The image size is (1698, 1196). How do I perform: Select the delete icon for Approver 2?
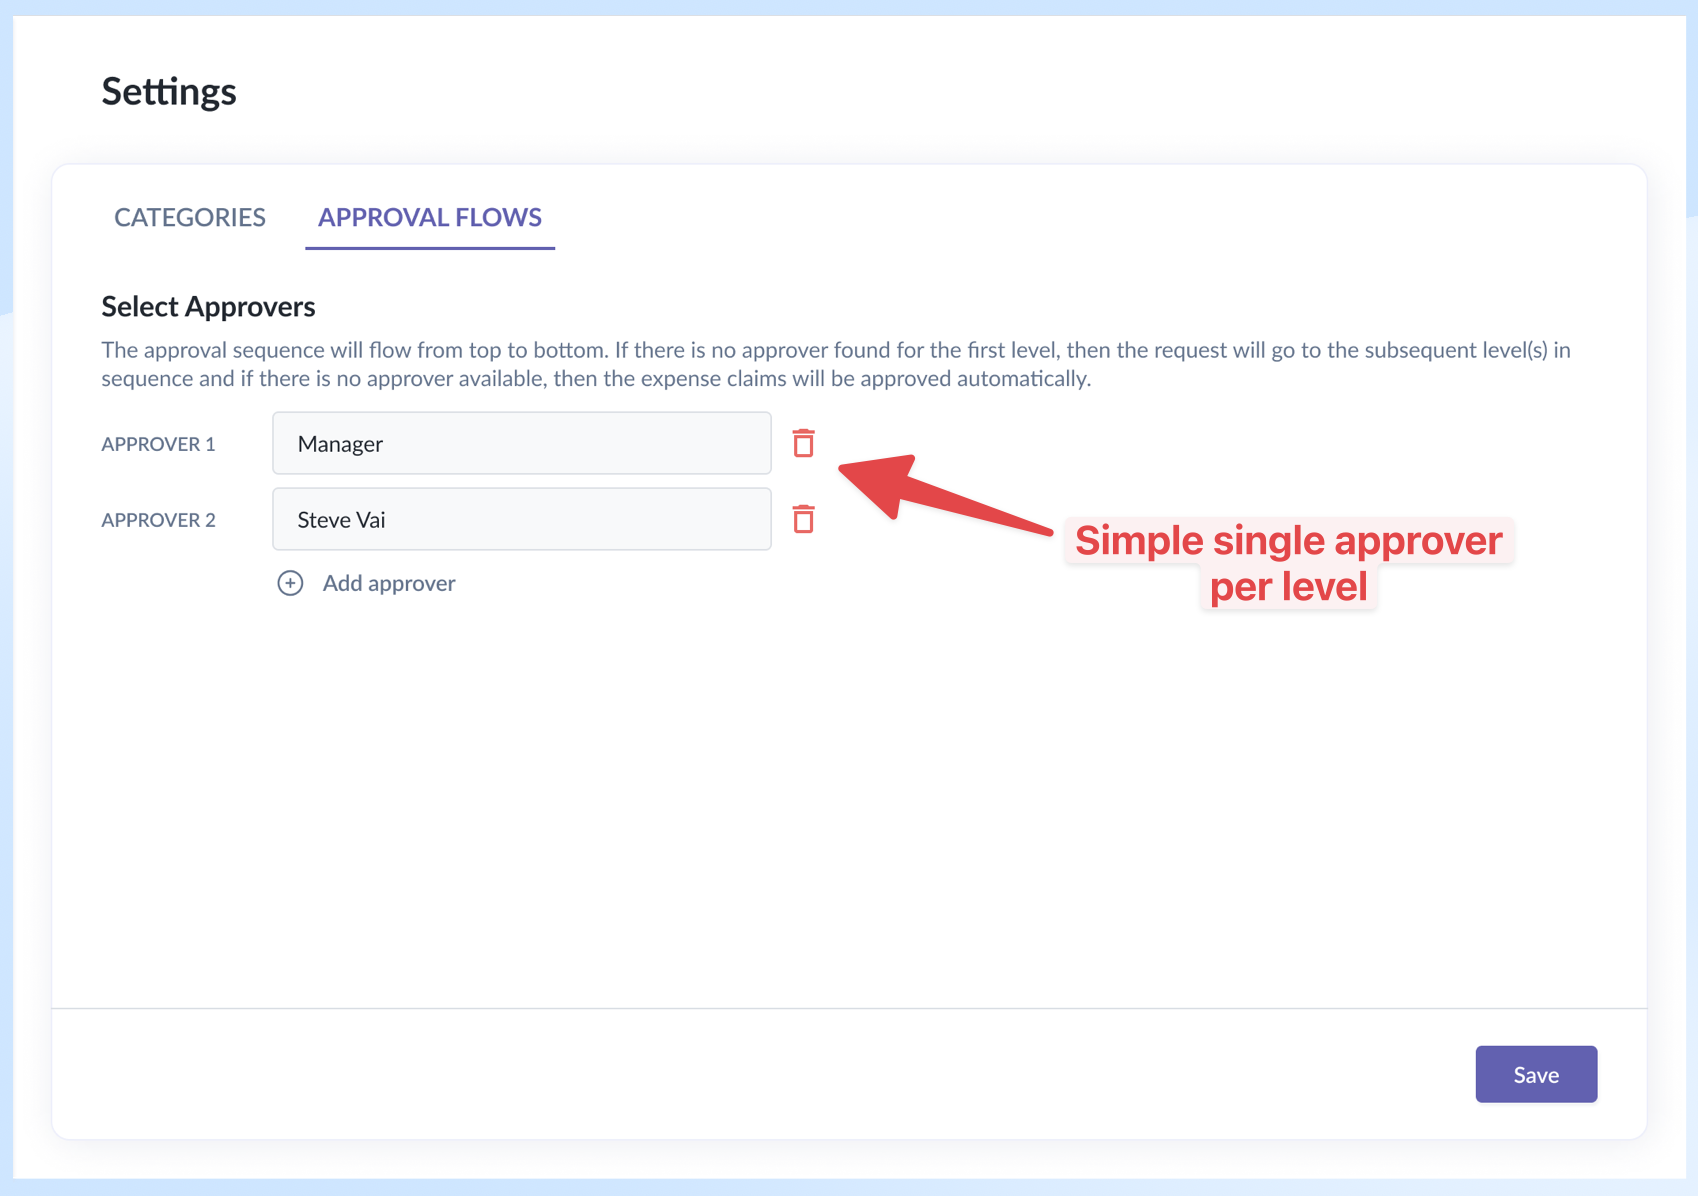803,519
